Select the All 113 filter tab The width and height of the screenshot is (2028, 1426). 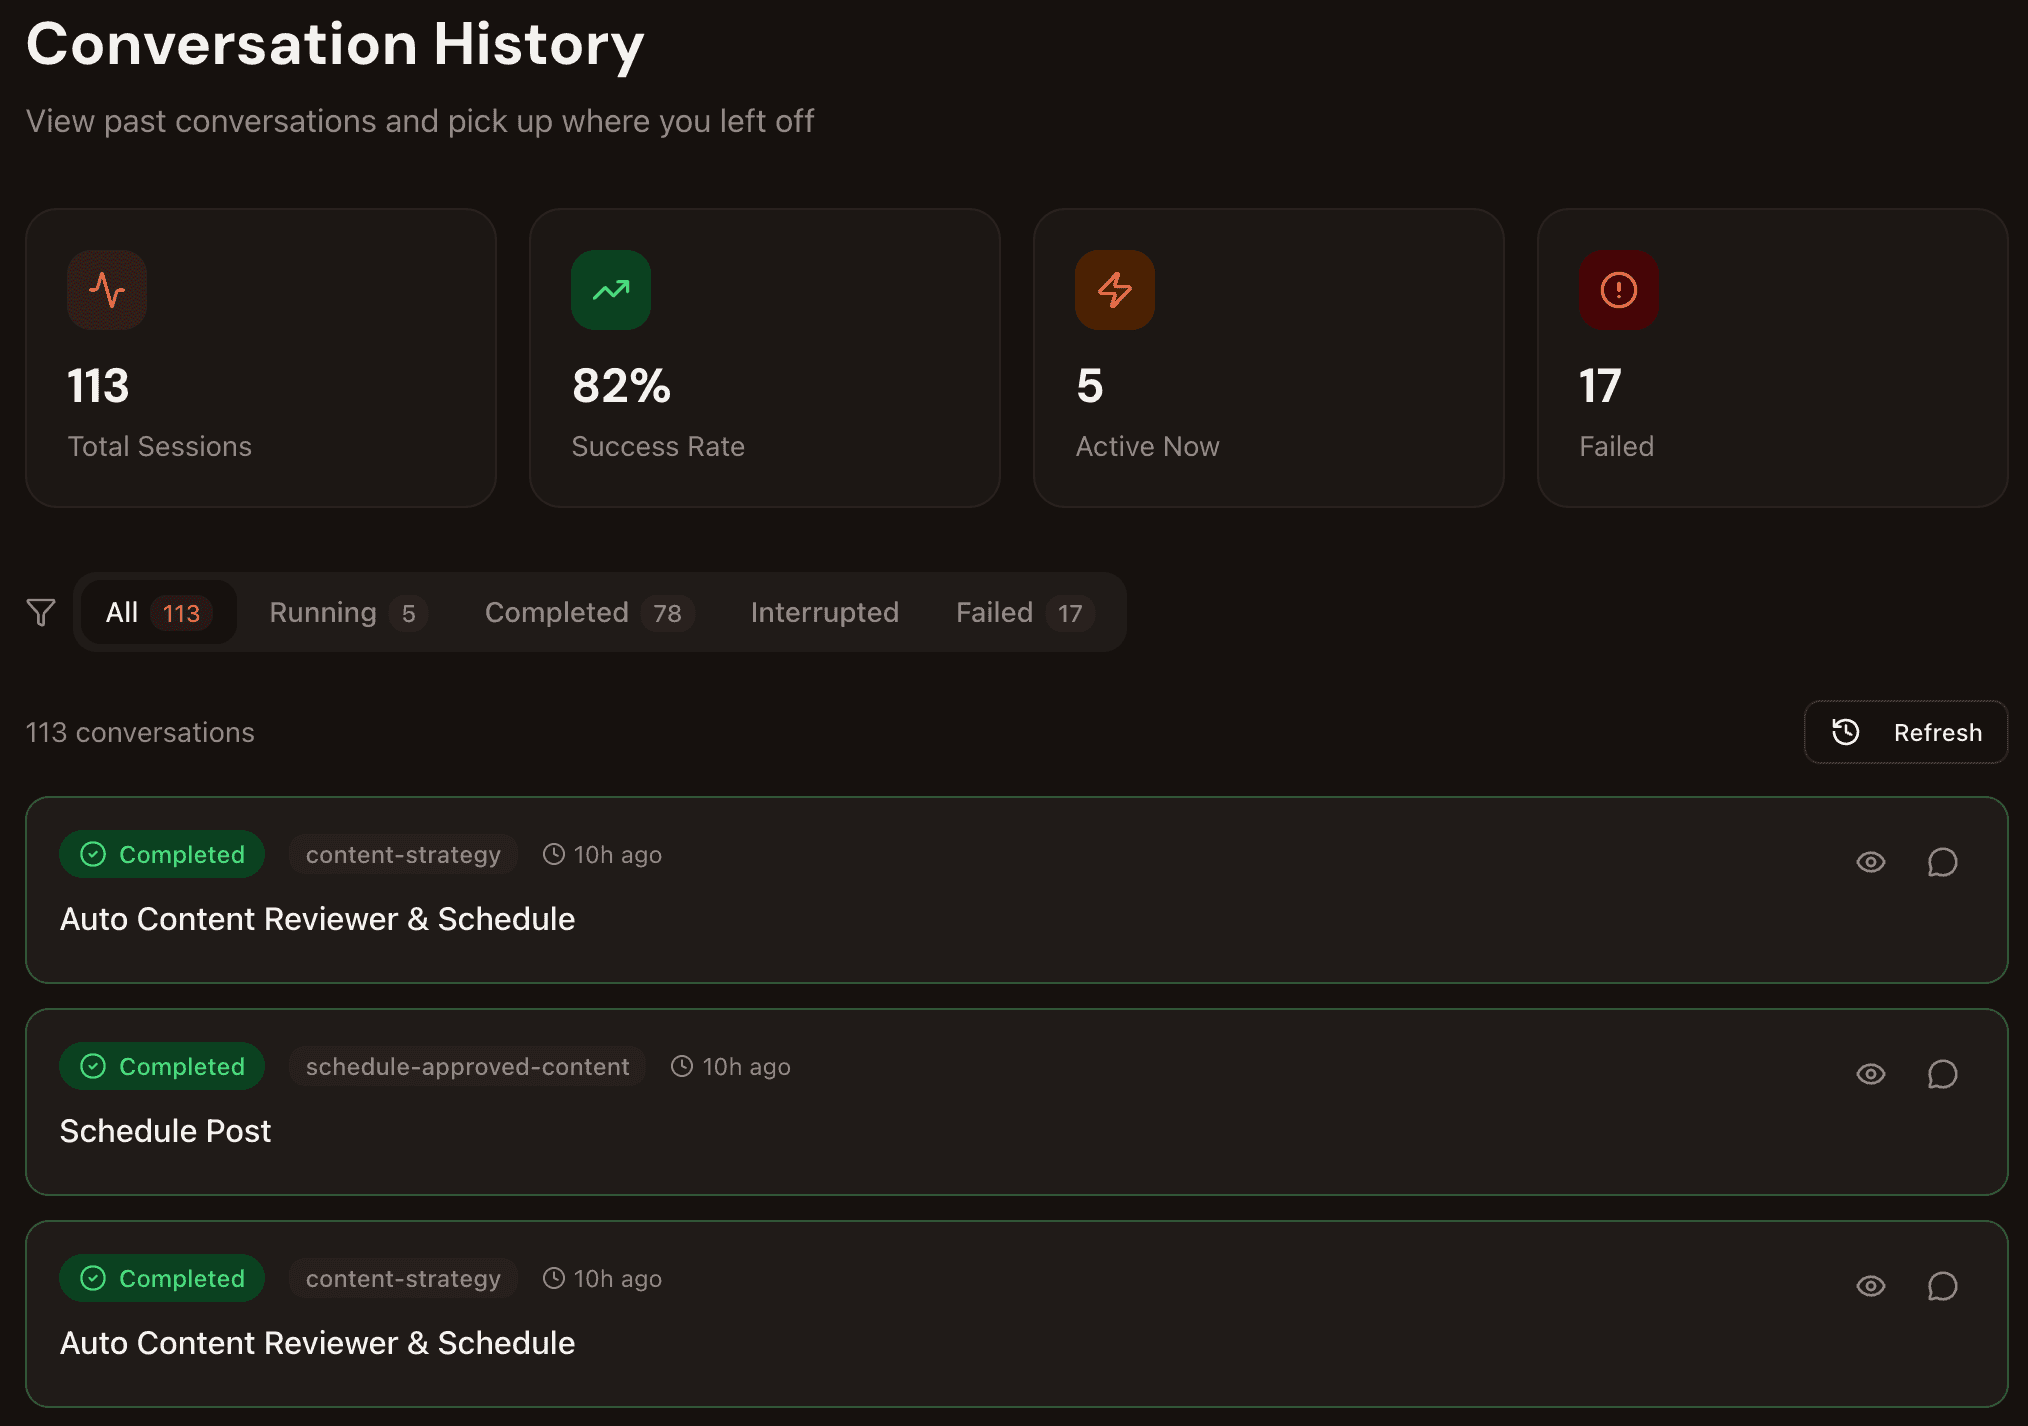coord(158,612)
